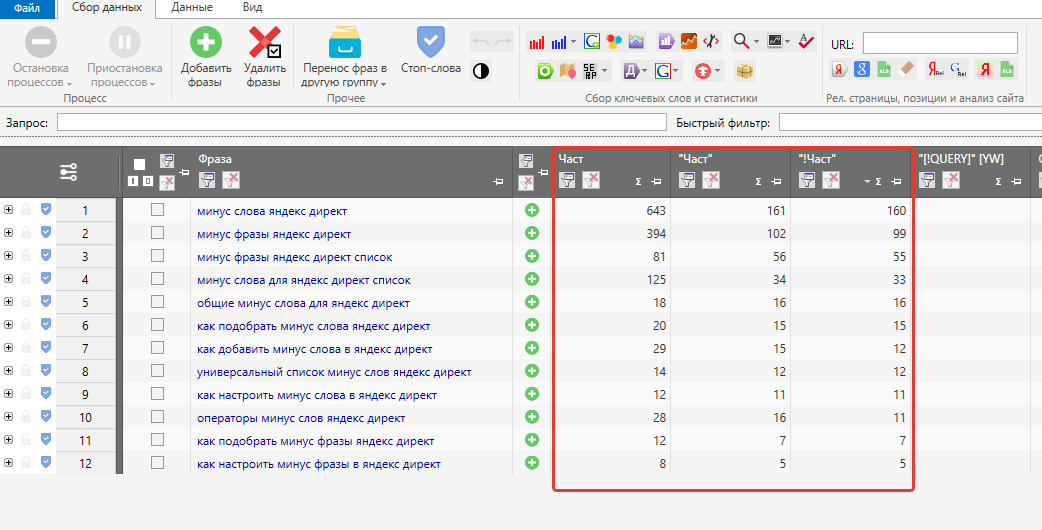Click the green hexagon icon
This screenshot has width=1042, height=530.
(546, 70)
